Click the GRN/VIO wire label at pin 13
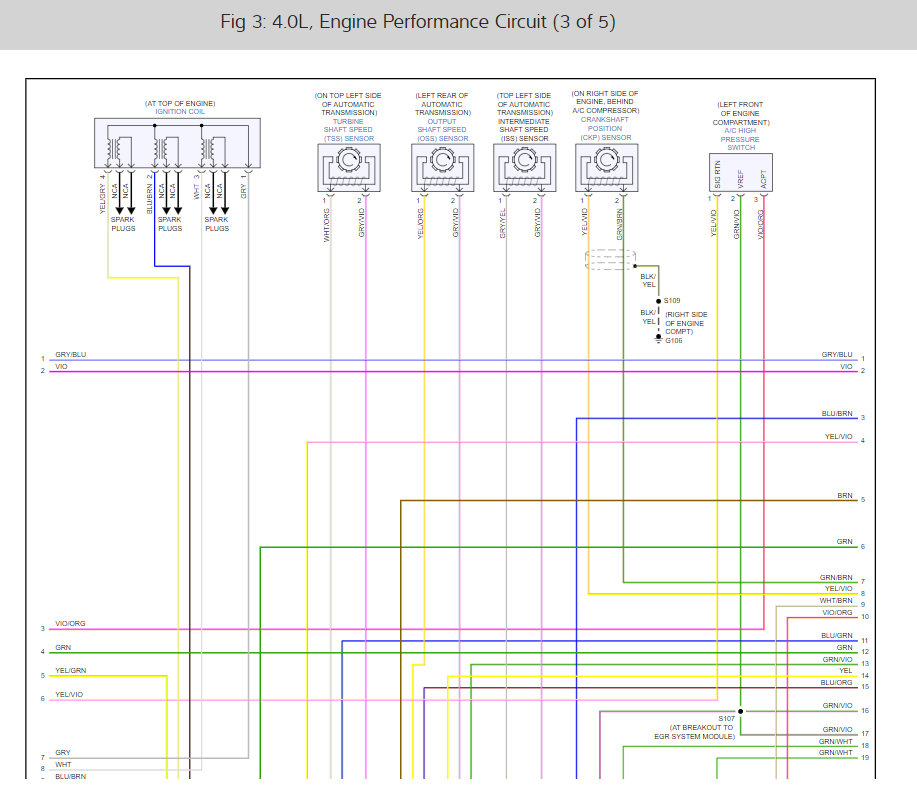This screenshot has width=917, height=808. point(837,659)
